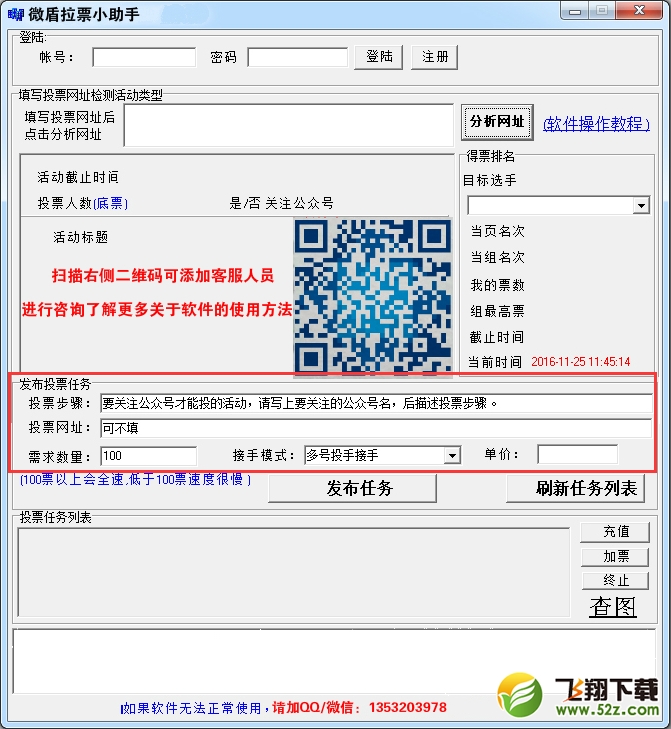Click the 密码 password input field
Screen dimensions: 671x729
[x=298, y=58]
